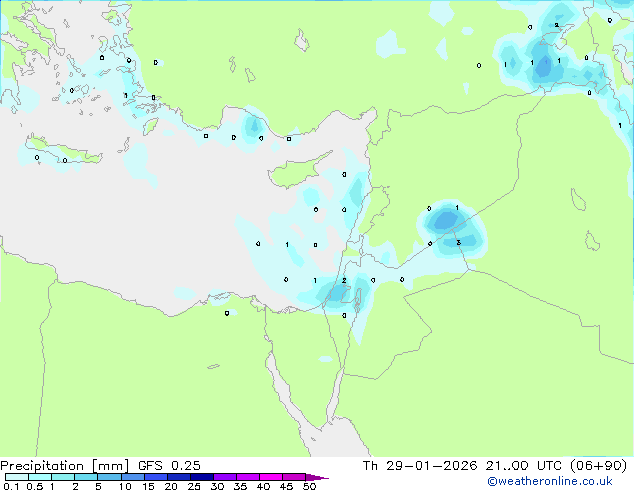Click the legend label "35"

tap(240, 486)
